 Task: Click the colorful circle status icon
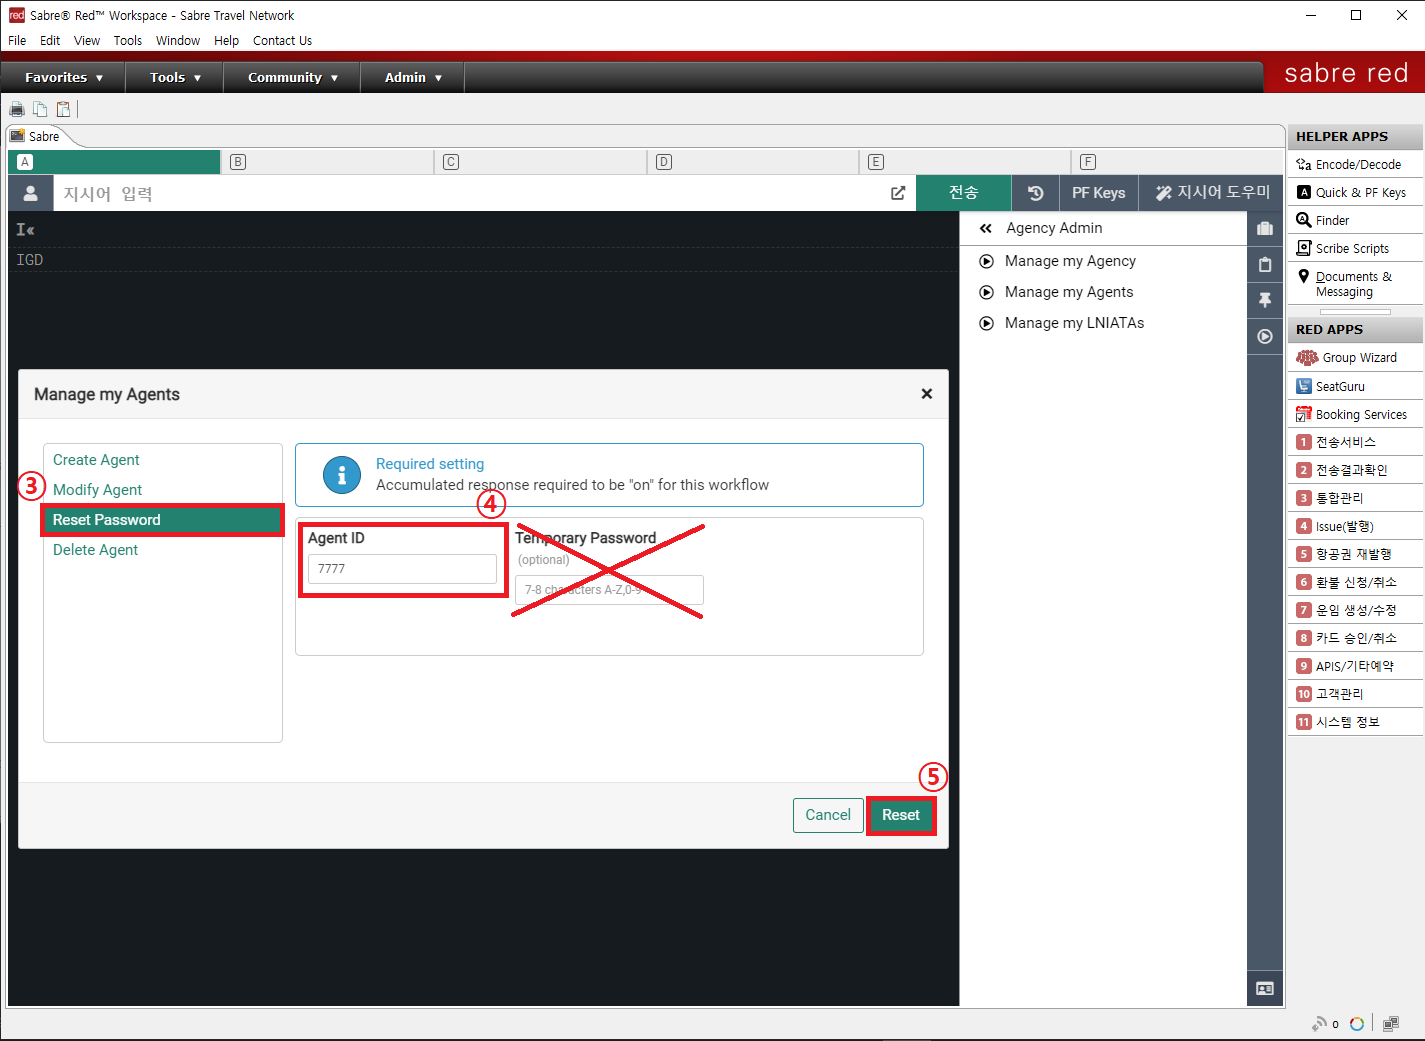(x=1357, y=1023)
